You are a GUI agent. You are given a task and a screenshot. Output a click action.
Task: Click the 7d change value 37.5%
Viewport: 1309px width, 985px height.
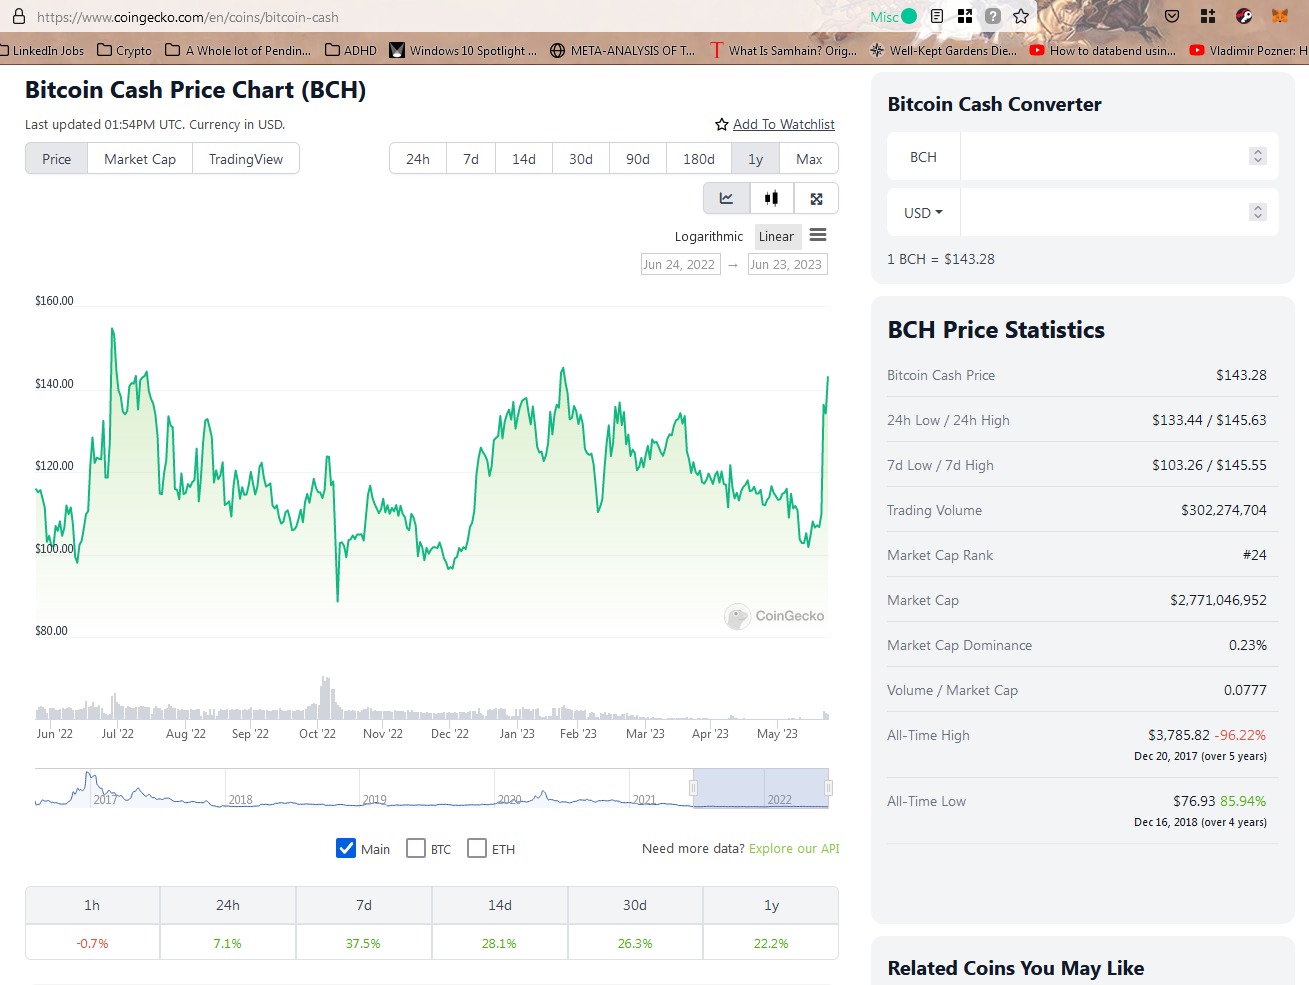(363, 943)
